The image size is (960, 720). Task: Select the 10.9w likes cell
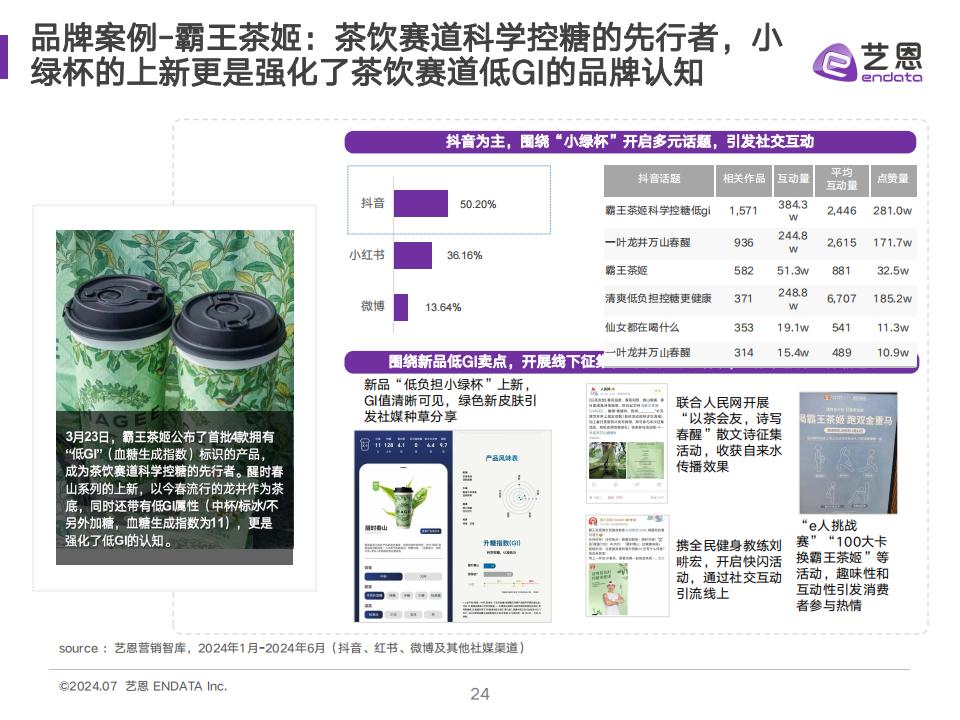893,353
